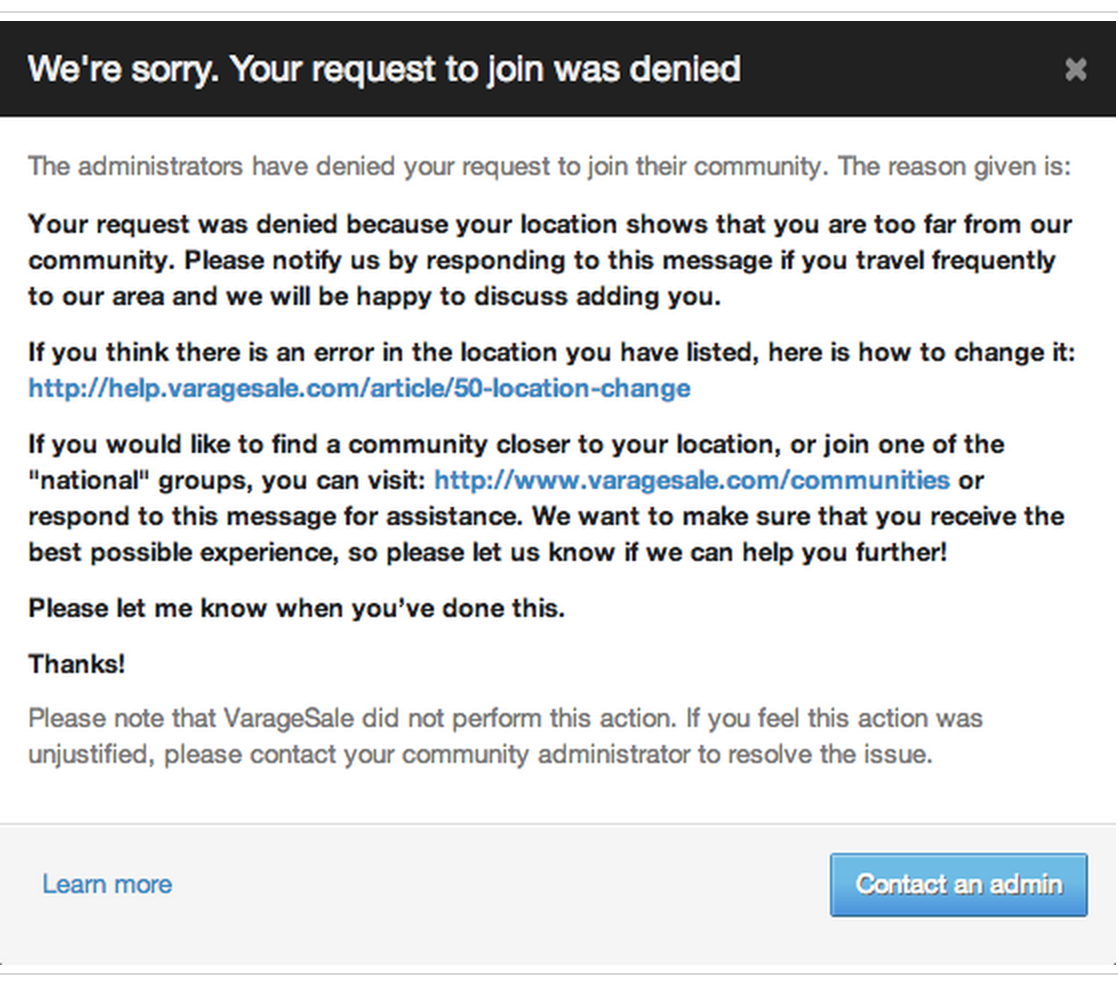Screen dimensions: 1118x983
Task: Click the "Thanks!" line
Action: pyautogui.click(x=76, y=664)
